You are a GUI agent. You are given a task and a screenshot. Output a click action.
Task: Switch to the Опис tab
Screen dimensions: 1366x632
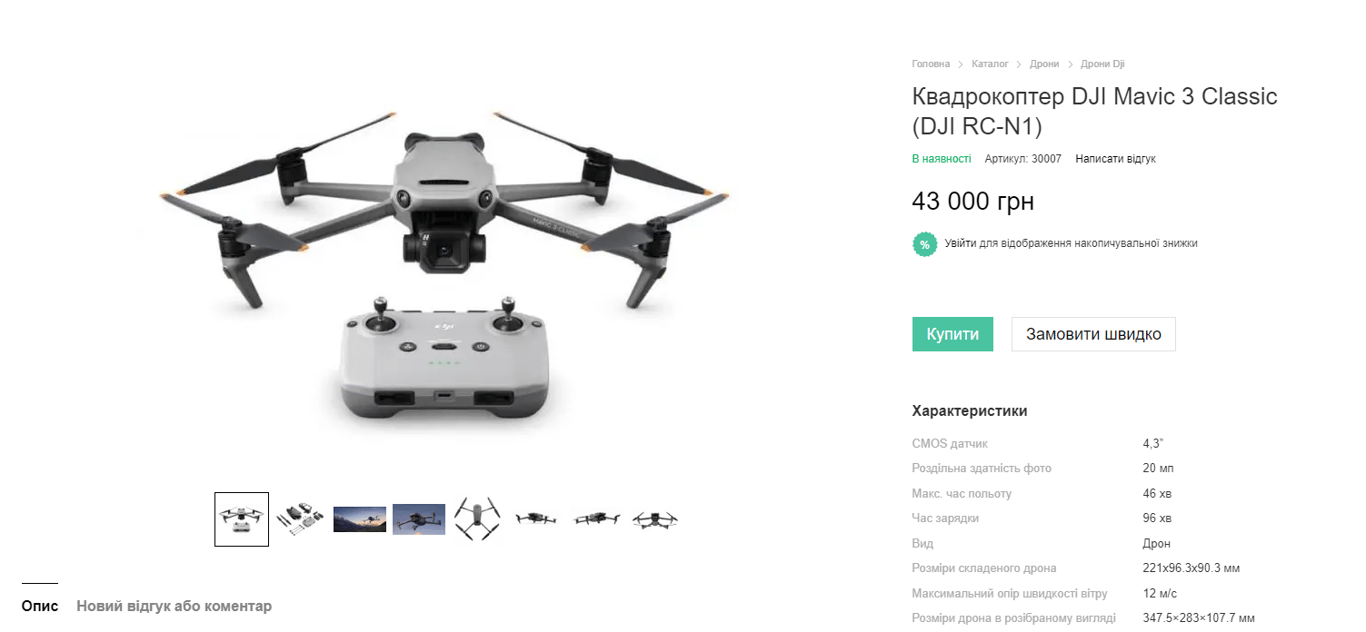click(40, 606)
